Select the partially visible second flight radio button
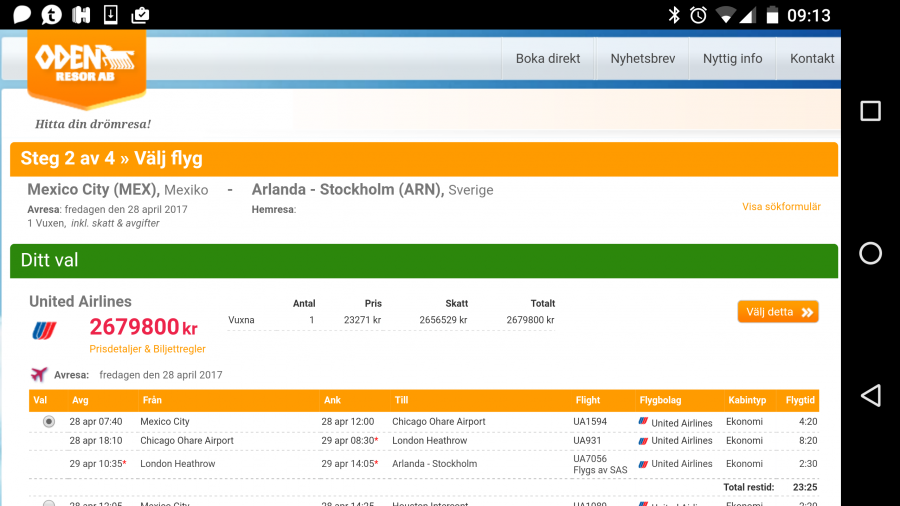Image resolution: width=900 pixels, height=506 pixels. (x=48, y=503)
